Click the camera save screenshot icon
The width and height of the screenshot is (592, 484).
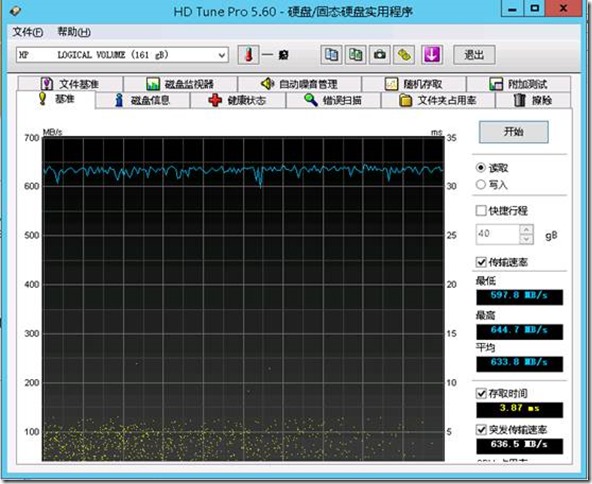[x=379, y=55]
